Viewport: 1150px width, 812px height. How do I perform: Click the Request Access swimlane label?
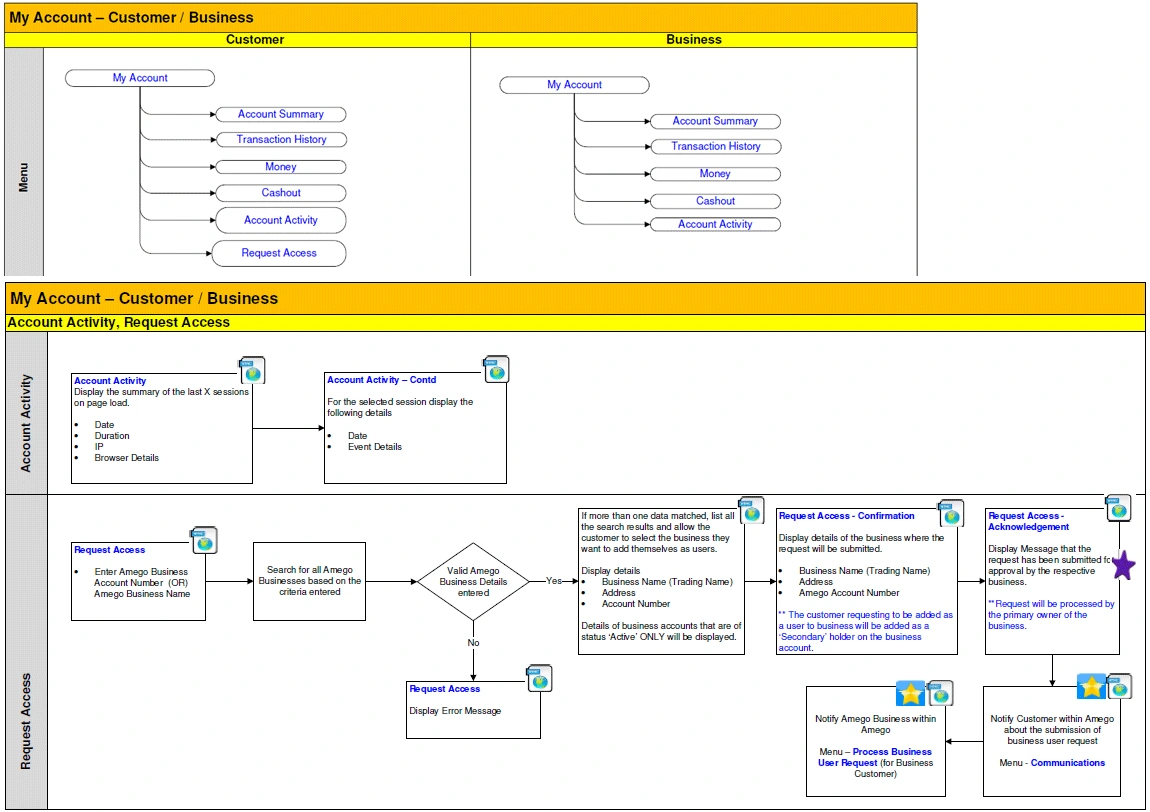click(26, 722)
